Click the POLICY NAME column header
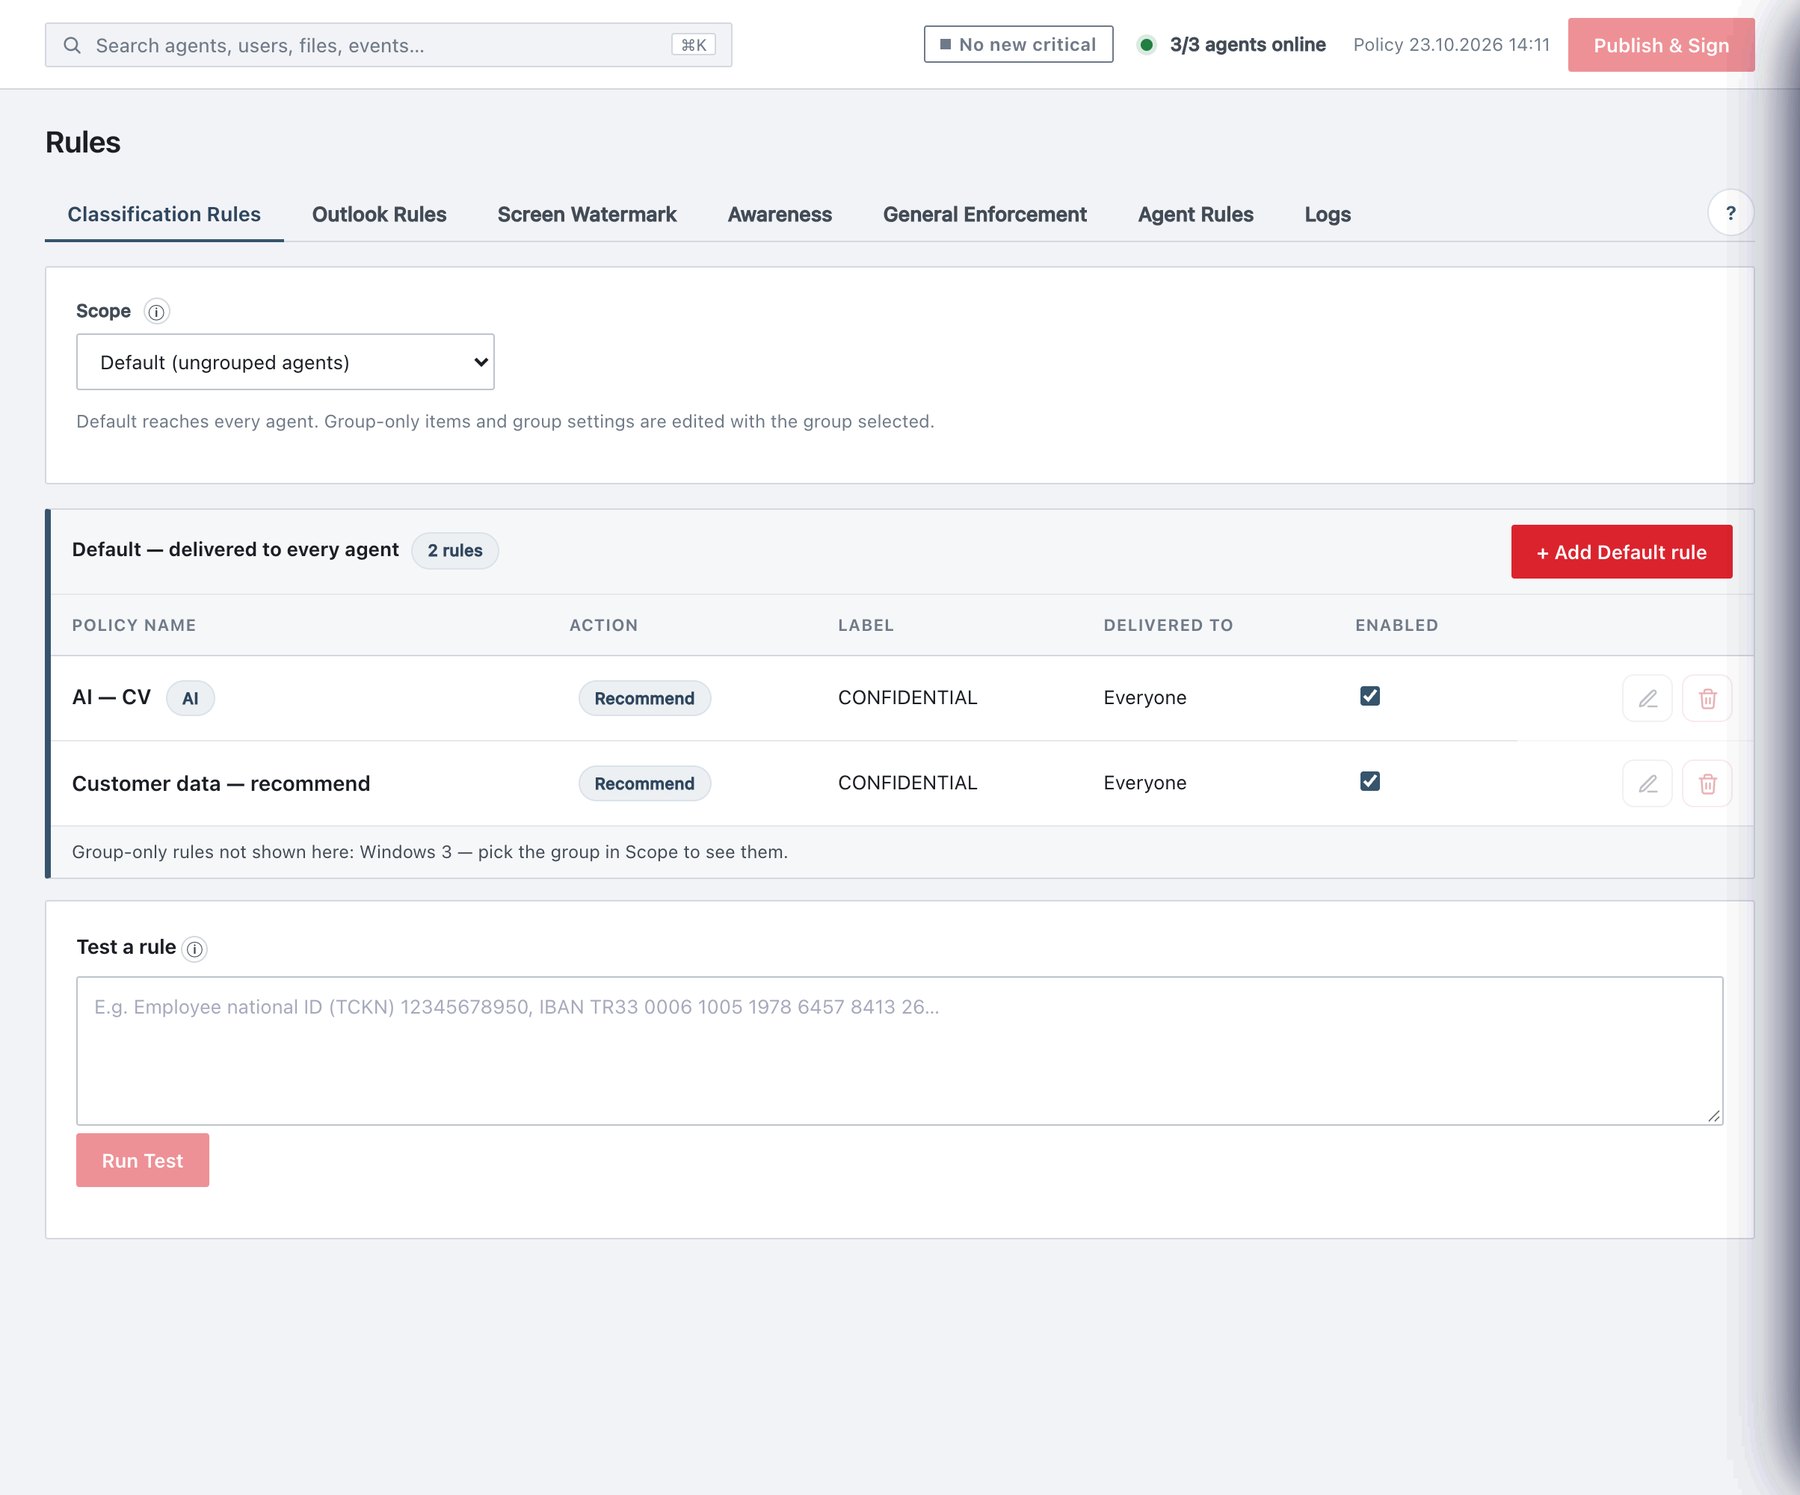The height and width of the screenshot is (1495, 1800). (134, 625)
